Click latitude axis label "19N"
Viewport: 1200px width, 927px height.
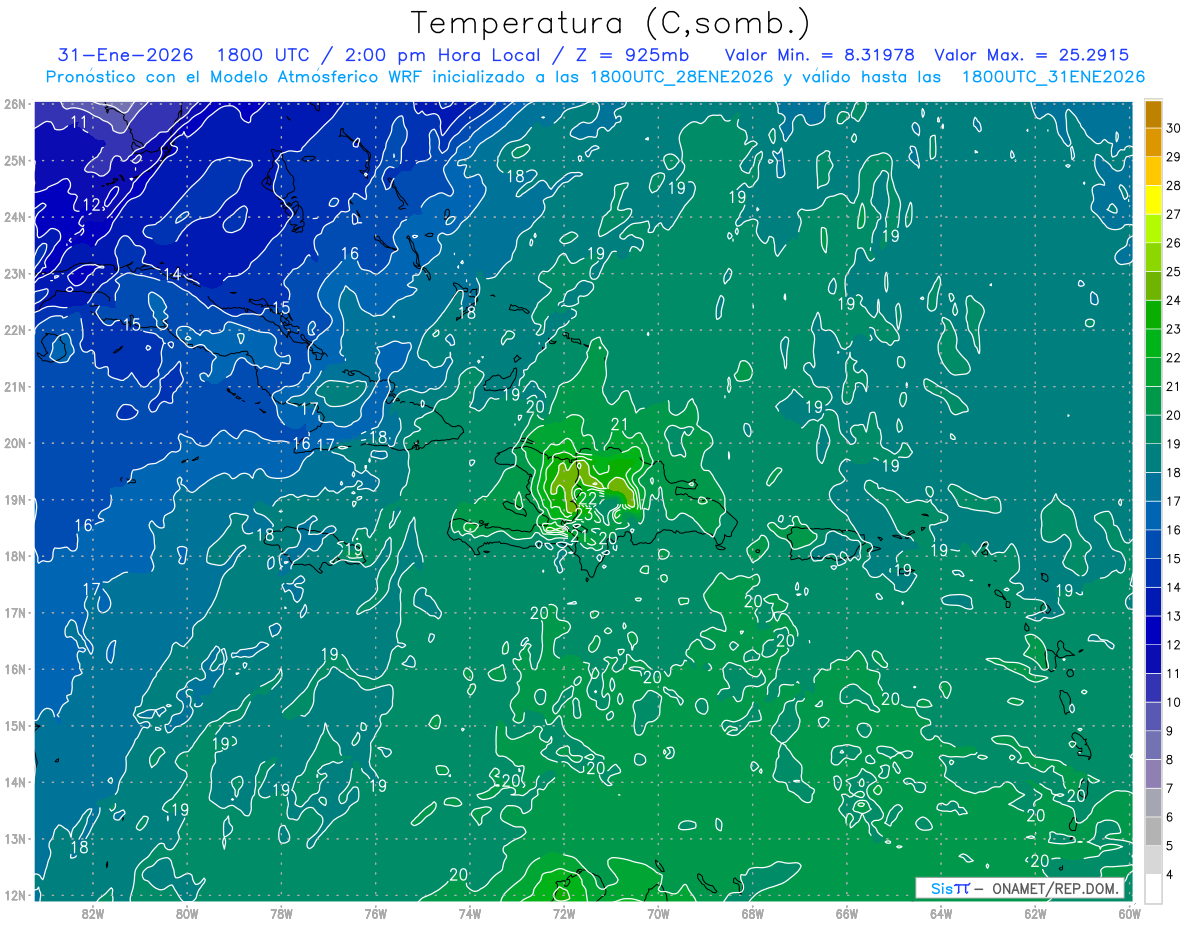[x=15, y=499]
